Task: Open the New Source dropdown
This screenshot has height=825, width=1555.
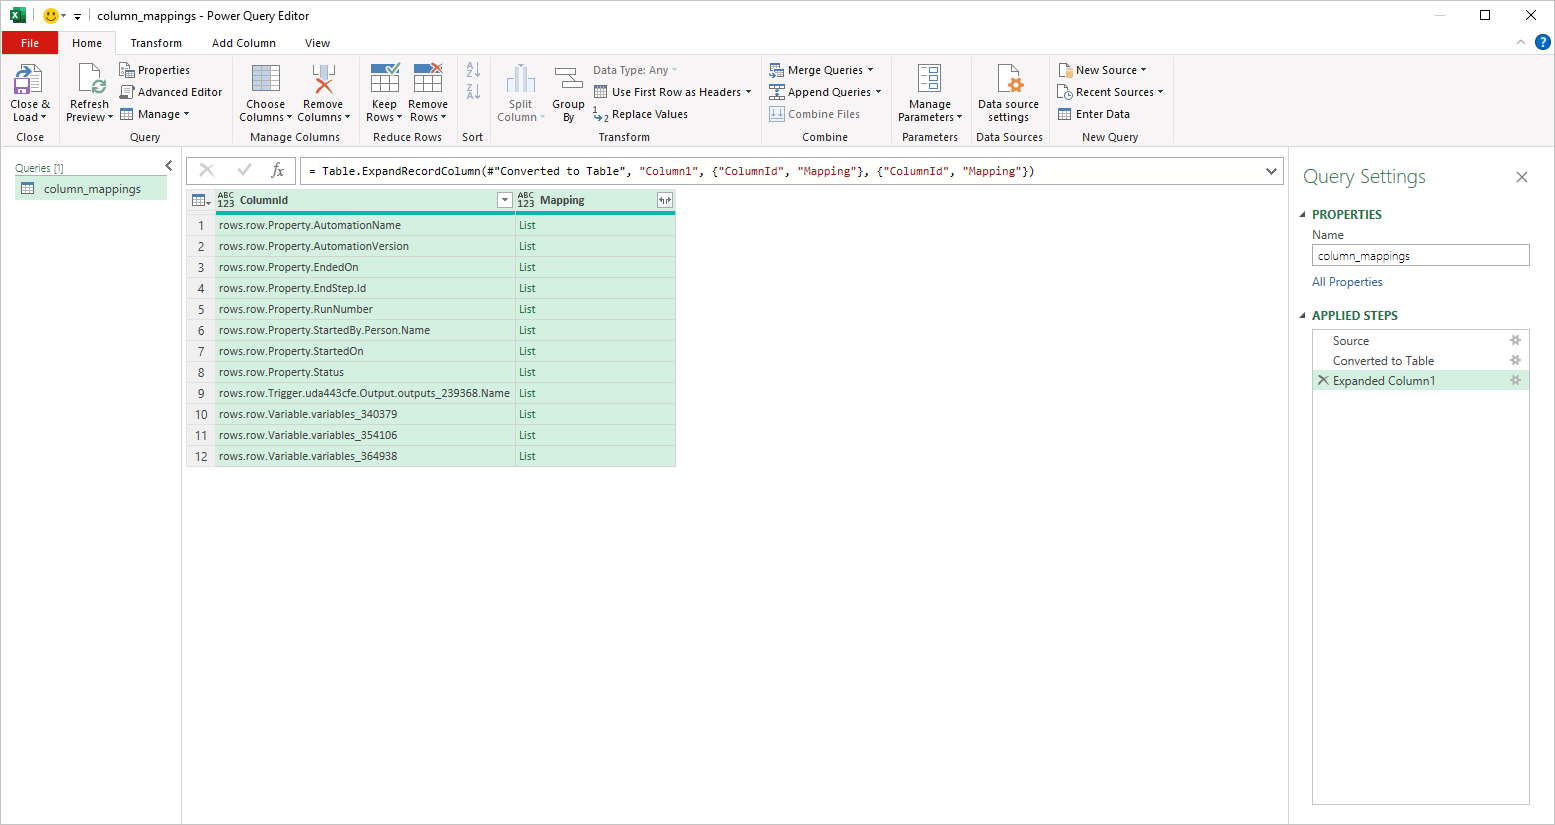Action: pyautogui.click(x=1103, y=70)
